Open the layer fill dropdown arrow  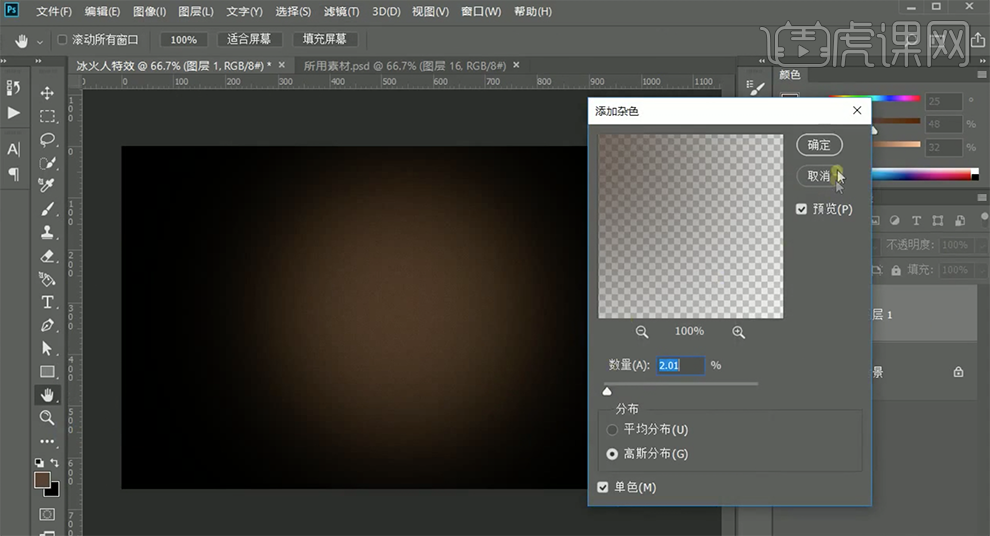pyautogui.click(x=982, y=270)
